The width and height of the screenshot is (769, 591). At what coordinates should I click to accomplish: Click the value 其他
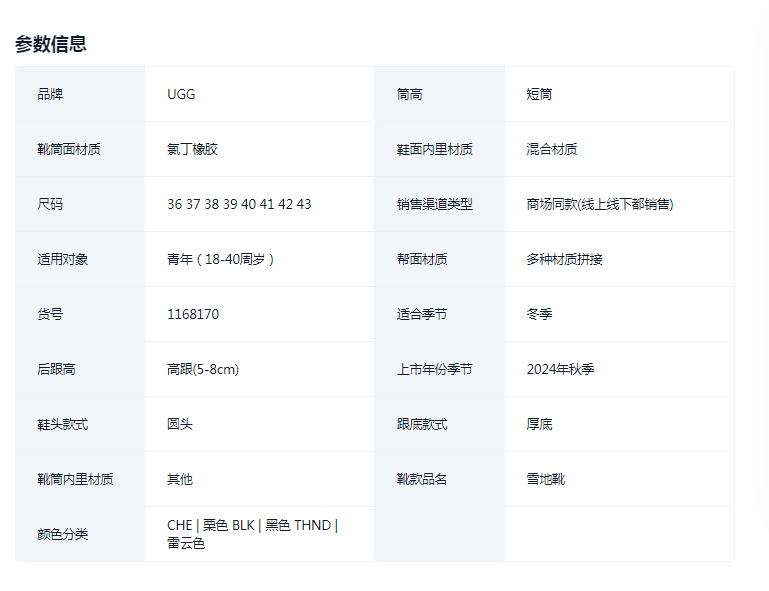coord(180,478)
